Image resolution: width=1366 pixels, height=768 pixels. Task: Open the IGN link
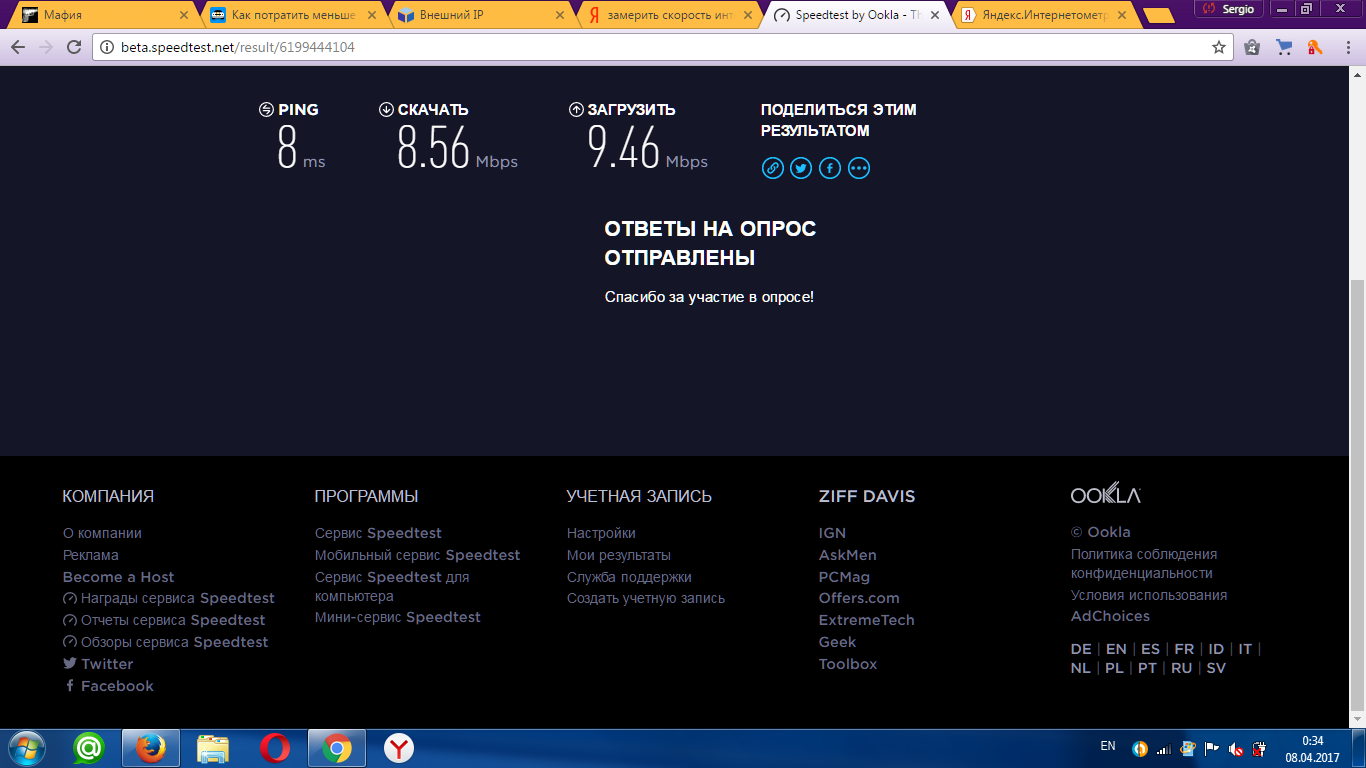coord(832,533)
